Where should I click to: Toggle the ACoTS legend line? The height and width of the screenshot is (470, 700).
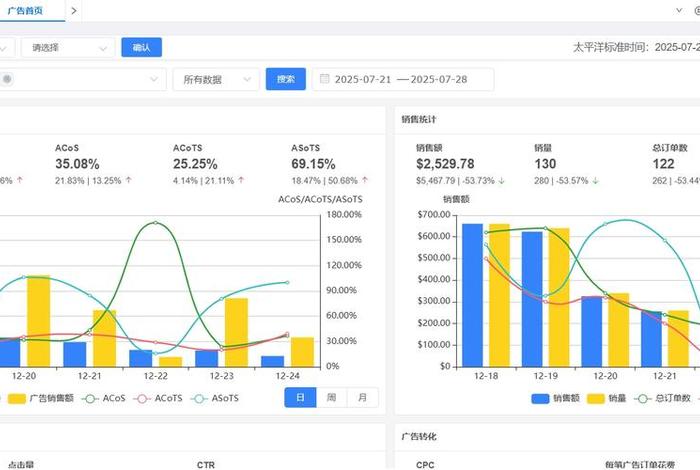158,398
